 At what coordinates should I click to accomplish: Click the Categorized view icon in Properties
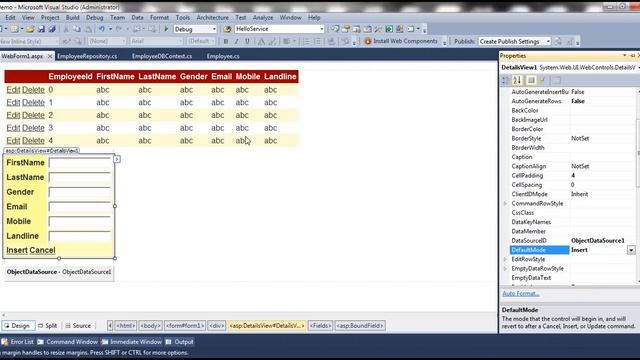click(506, 80)
